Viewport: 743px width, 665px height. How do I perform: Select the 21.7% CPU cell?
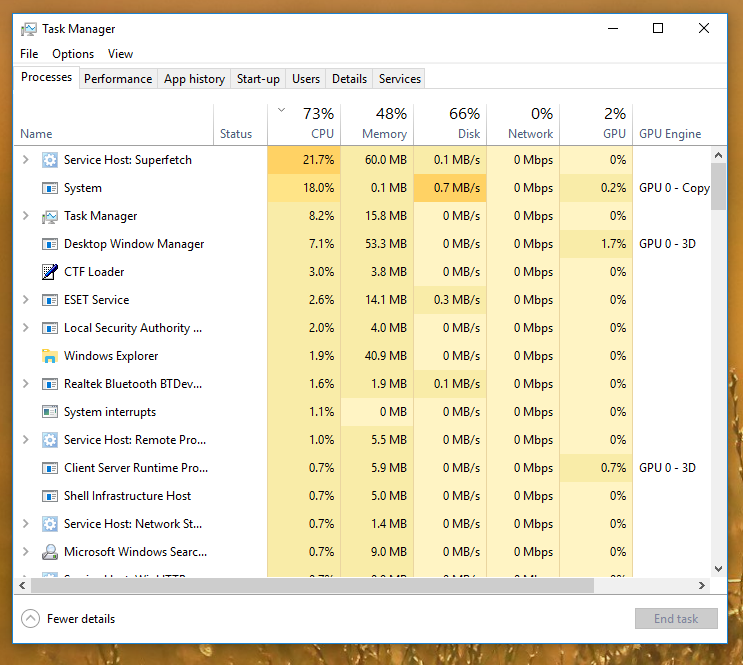tap(304, 160)
